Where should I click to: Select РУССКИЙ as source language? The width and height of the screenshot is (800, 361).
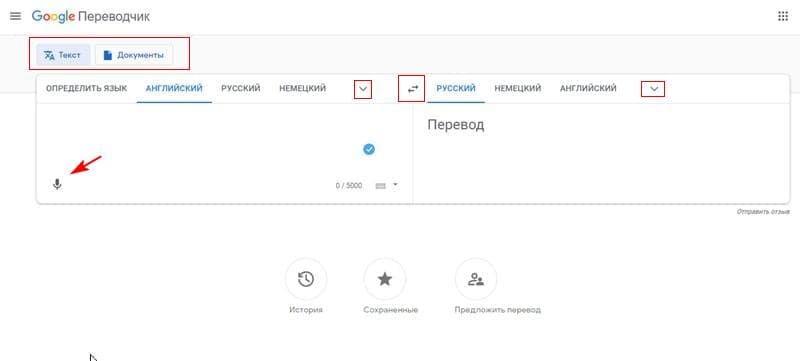[241, 88]
